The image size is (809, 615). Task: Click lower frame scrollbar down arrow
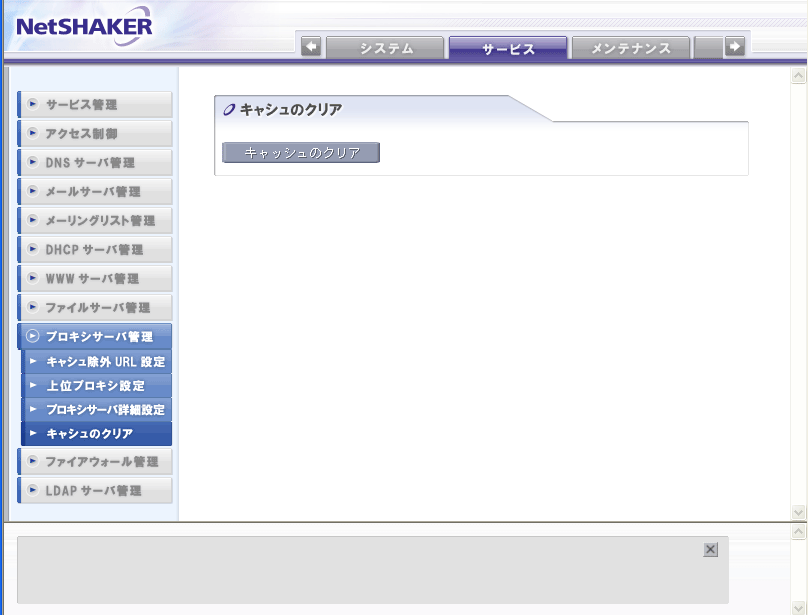pyautogui.click(x=798, y=608)
